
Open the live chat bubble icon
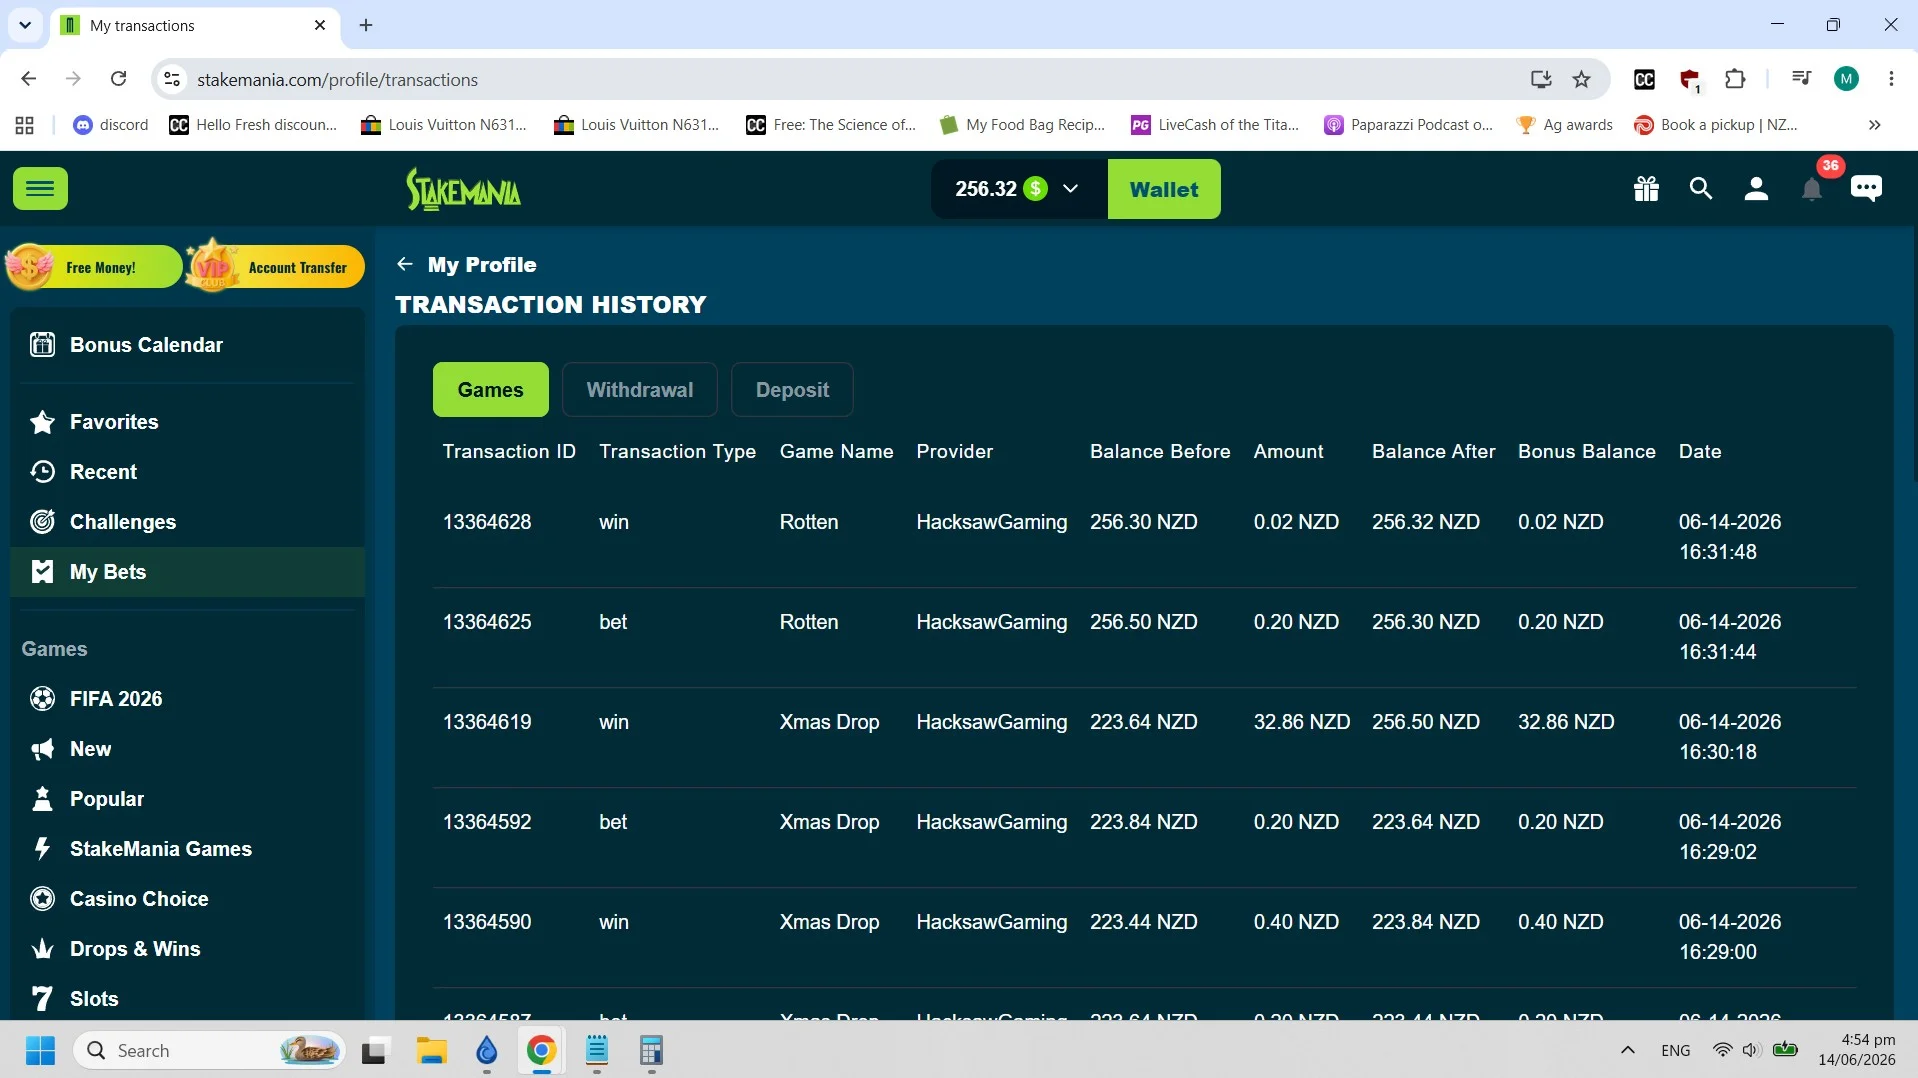coord(1866,188)
